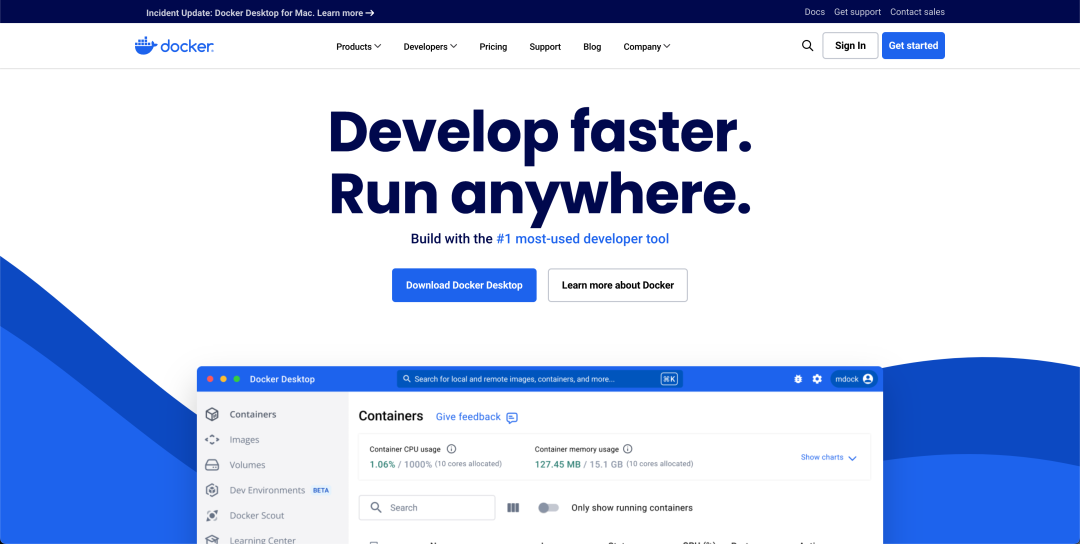Click the mdock user avatar icon
This screenshot has width=1080, height=544.
[x=867, y=379]
